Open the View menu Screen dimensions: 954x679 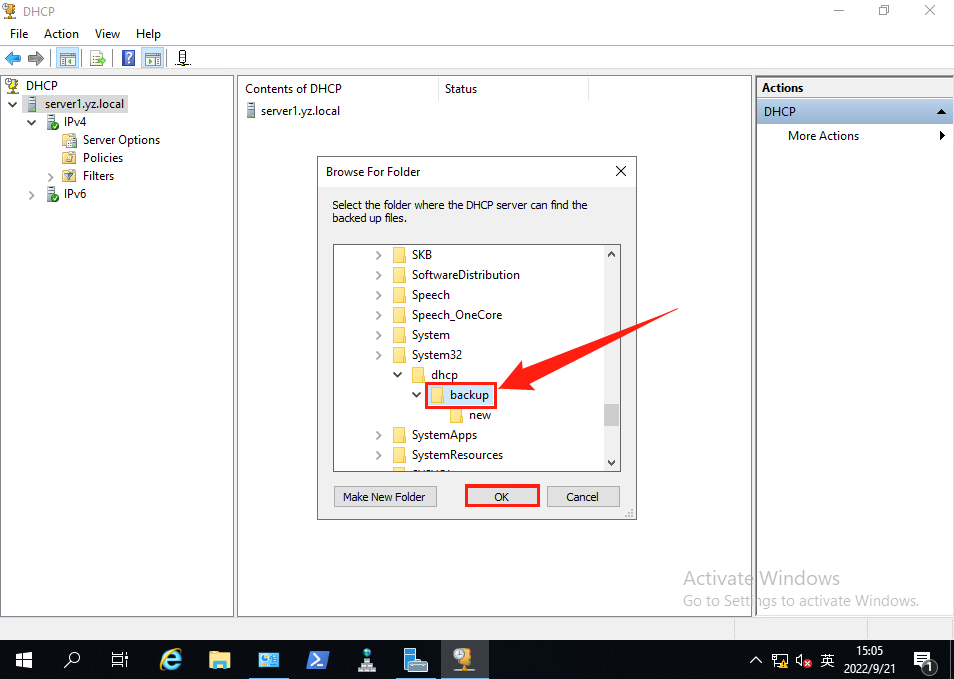click(107, 34)
